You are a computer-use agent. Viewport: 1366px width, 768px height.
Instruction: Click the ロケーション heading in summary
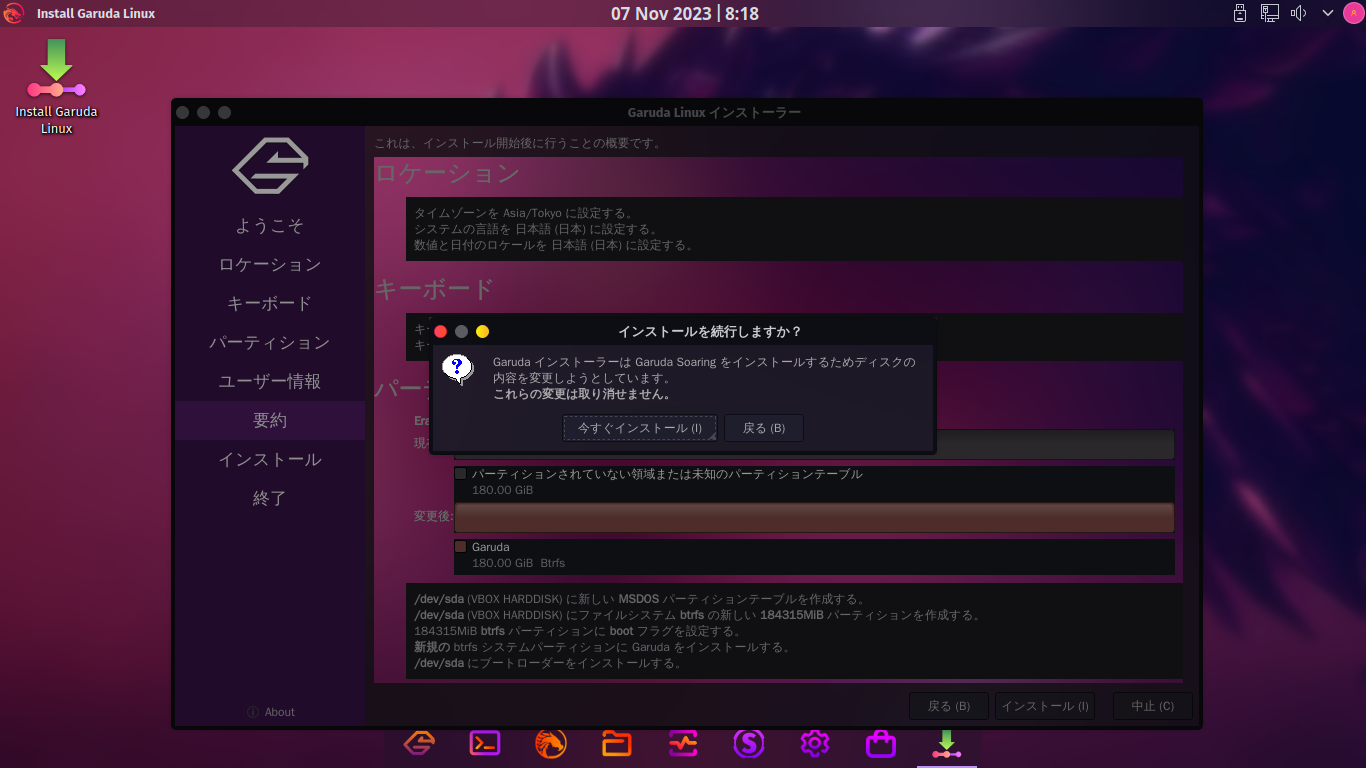pyautogui.click(x=447, y=173)
